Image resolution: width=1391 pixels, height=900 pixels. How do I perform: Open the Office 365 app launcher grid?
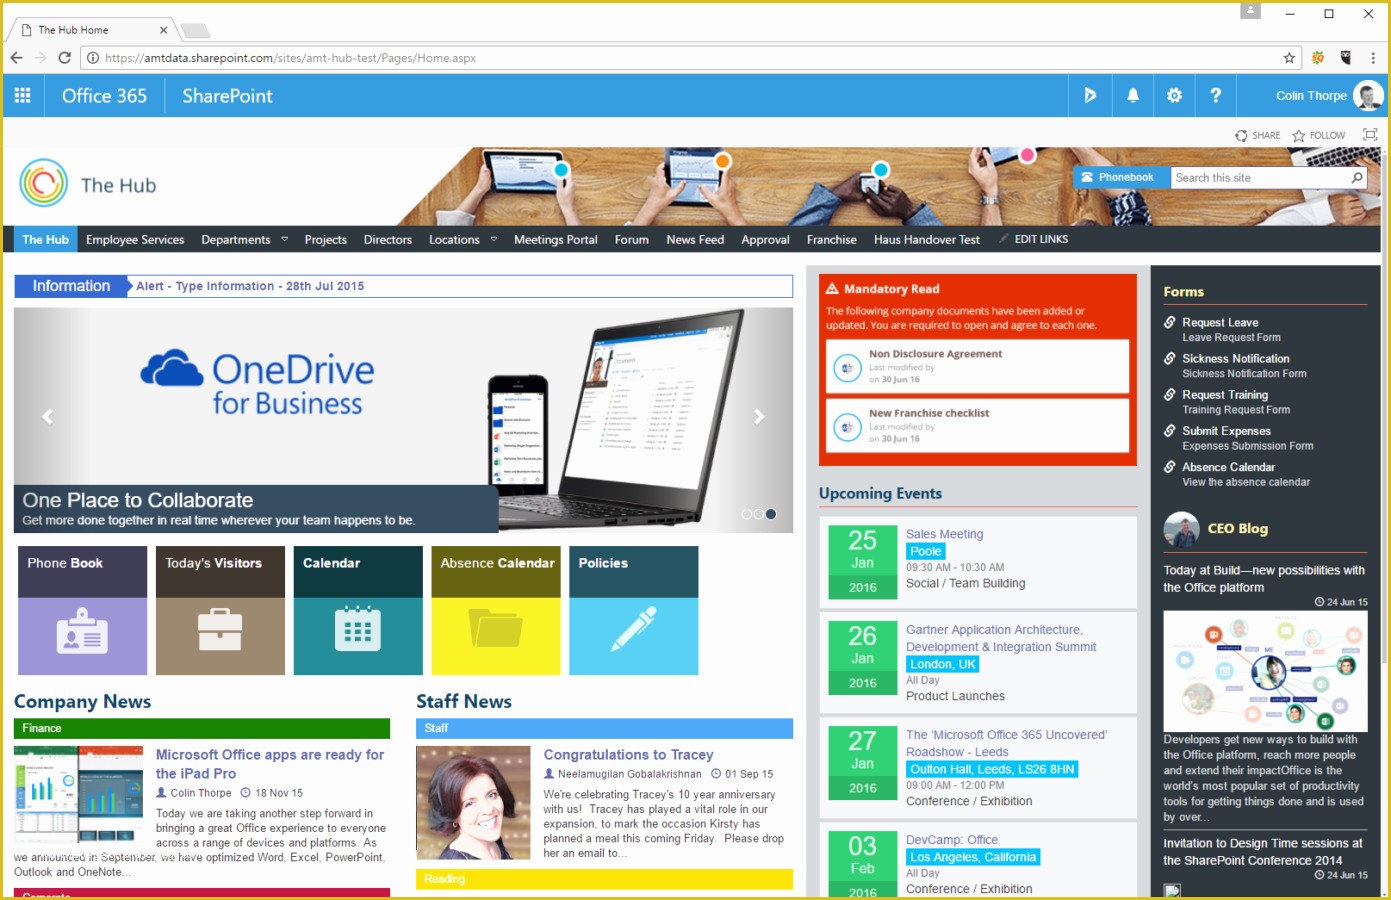(x=22, y=96)
